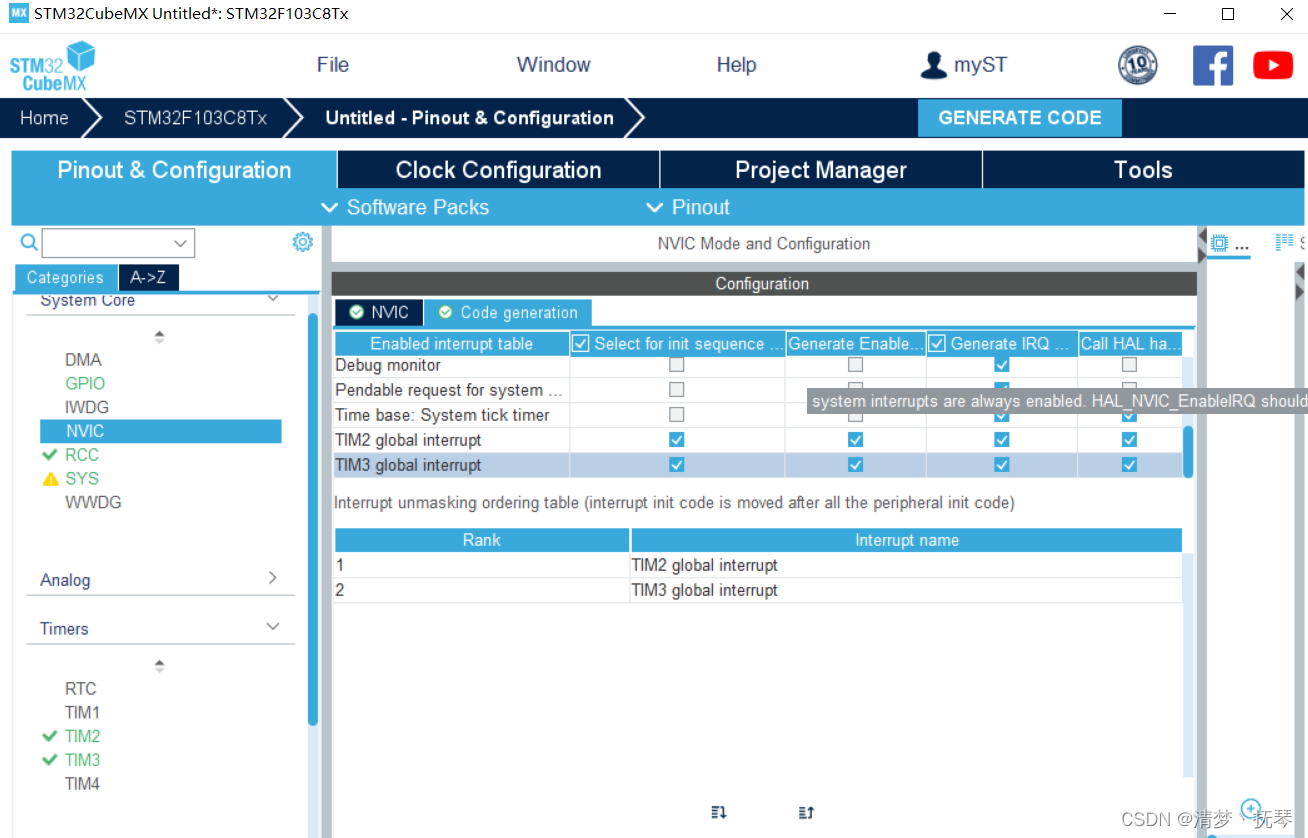Go to Home breadcrumb
This screenshot has height=838, width=1308.
(44, 118)
